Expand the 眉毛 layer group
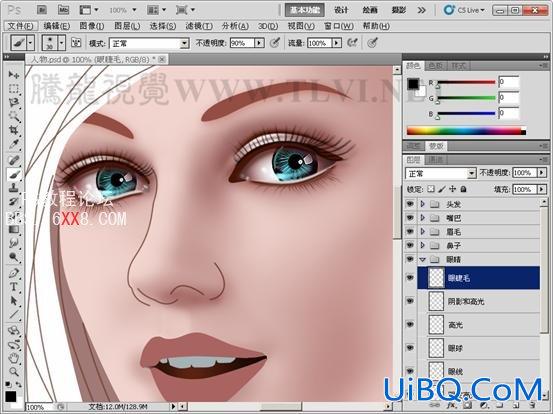This screenshot has width=553, height=414. [423, 232]
